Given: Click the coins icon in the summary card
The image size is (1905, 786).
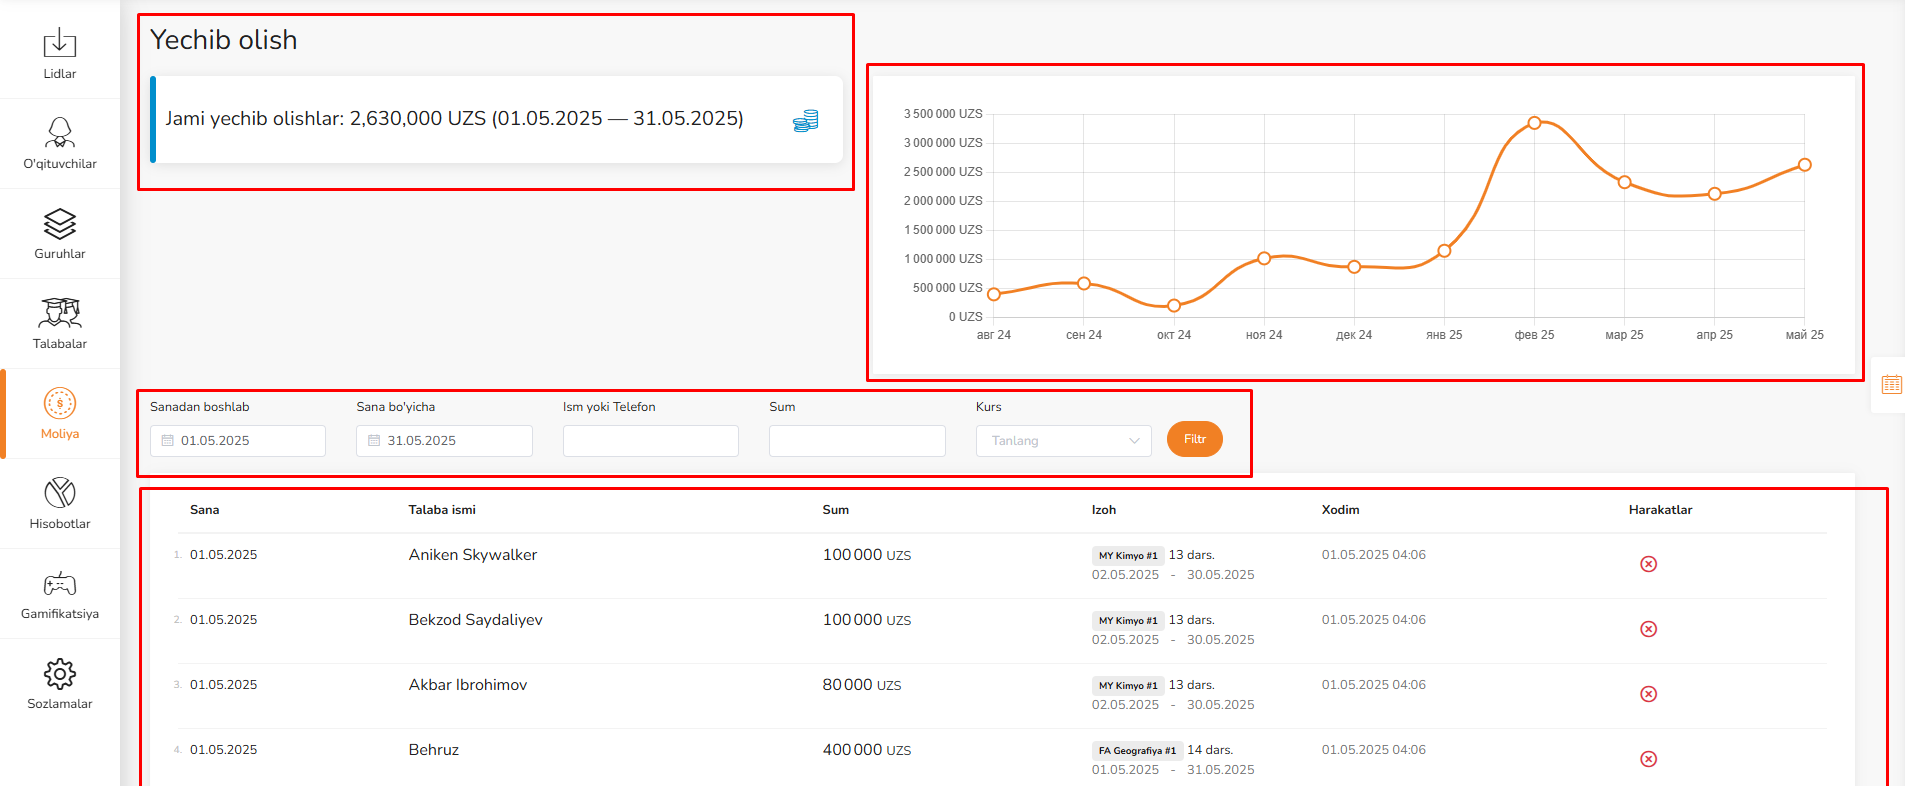Looking at the screenshot, I should pyautogui.click(x=805, y=121).
